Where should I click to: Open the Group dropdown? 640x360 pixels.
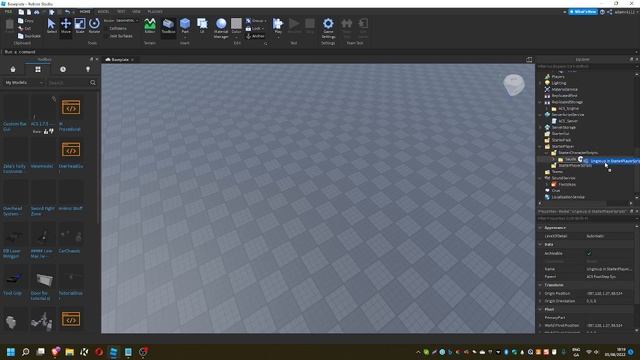click(x=256, y=21)
